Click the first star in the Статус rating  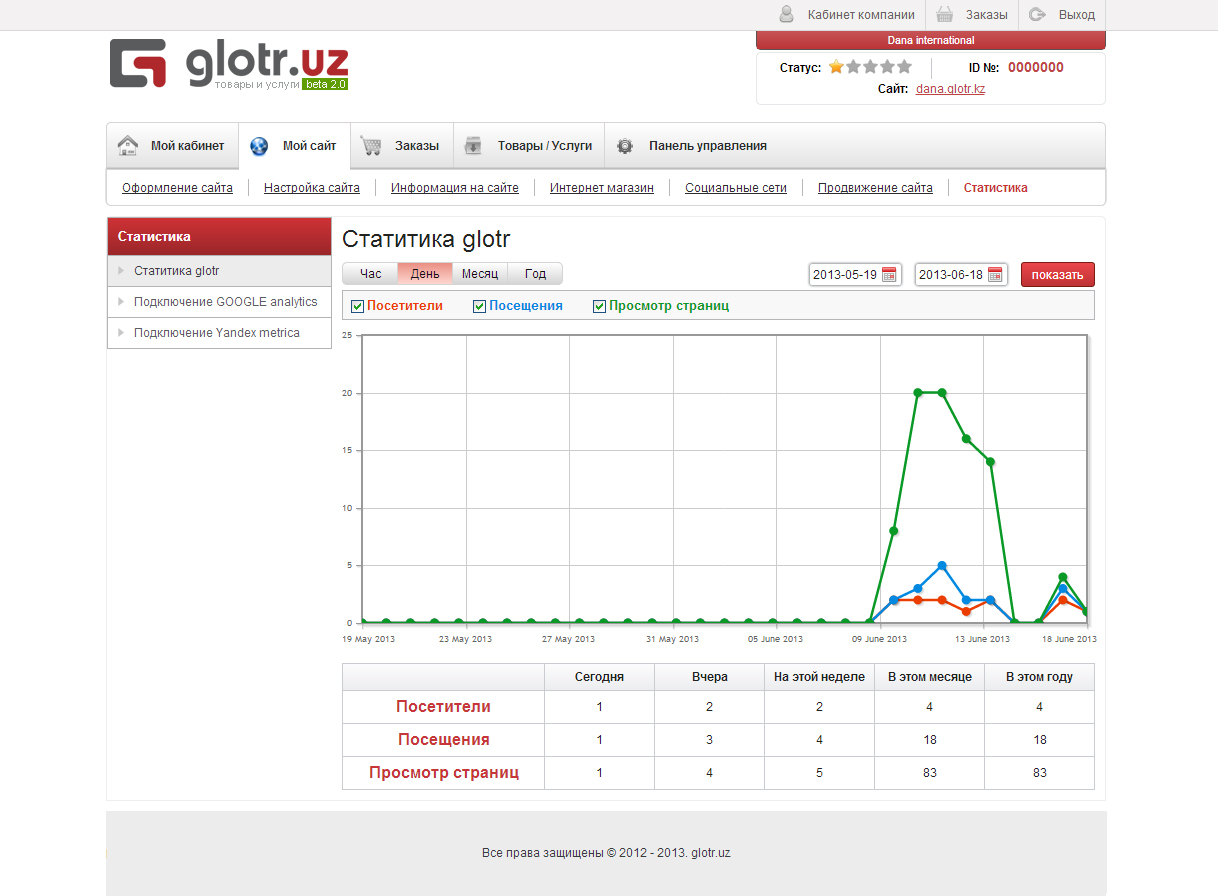[x=837, y=66]
